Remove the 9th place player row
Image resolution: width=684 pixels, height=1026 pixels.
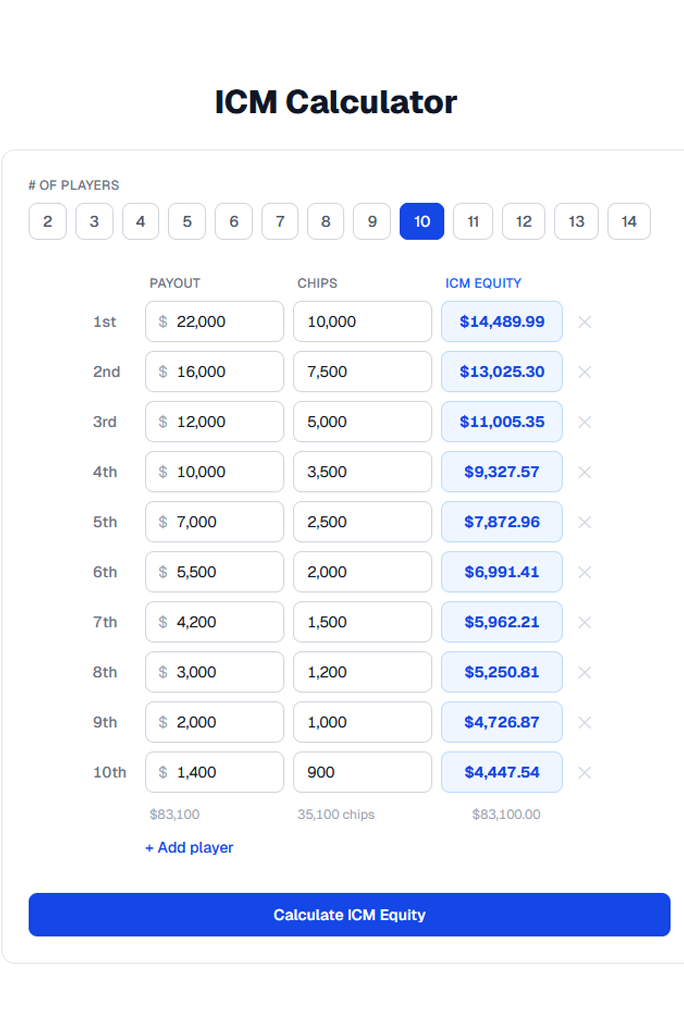[585, 722]
